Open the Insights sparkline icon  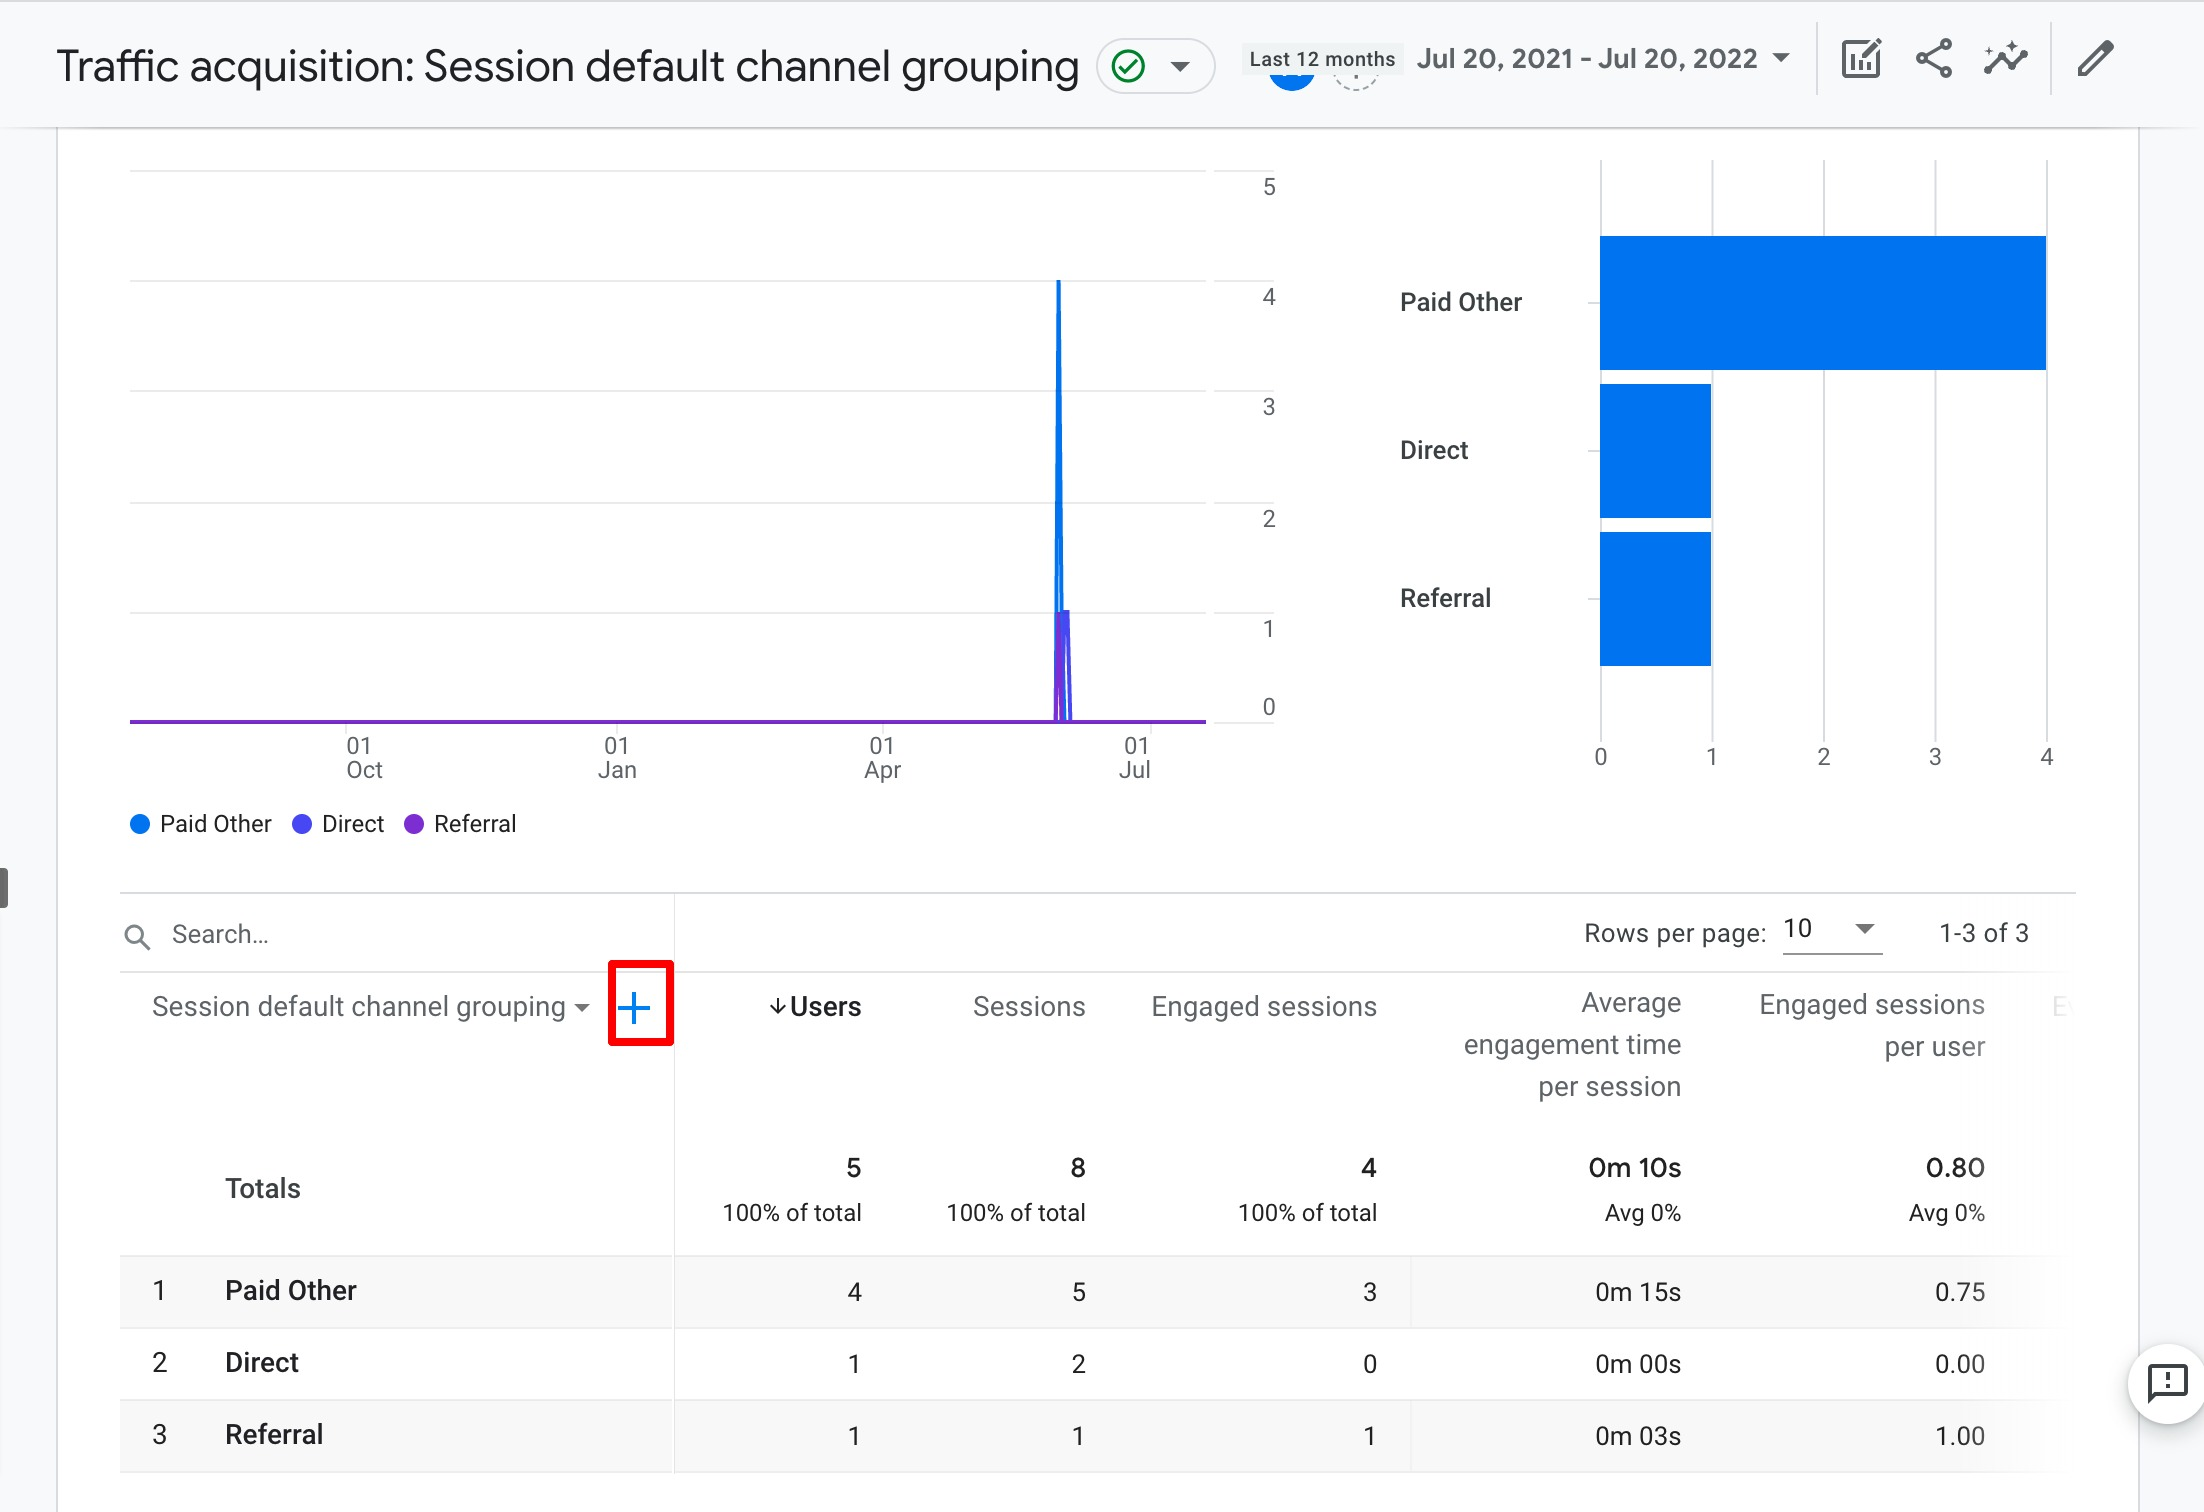(x=2005, y=59)
